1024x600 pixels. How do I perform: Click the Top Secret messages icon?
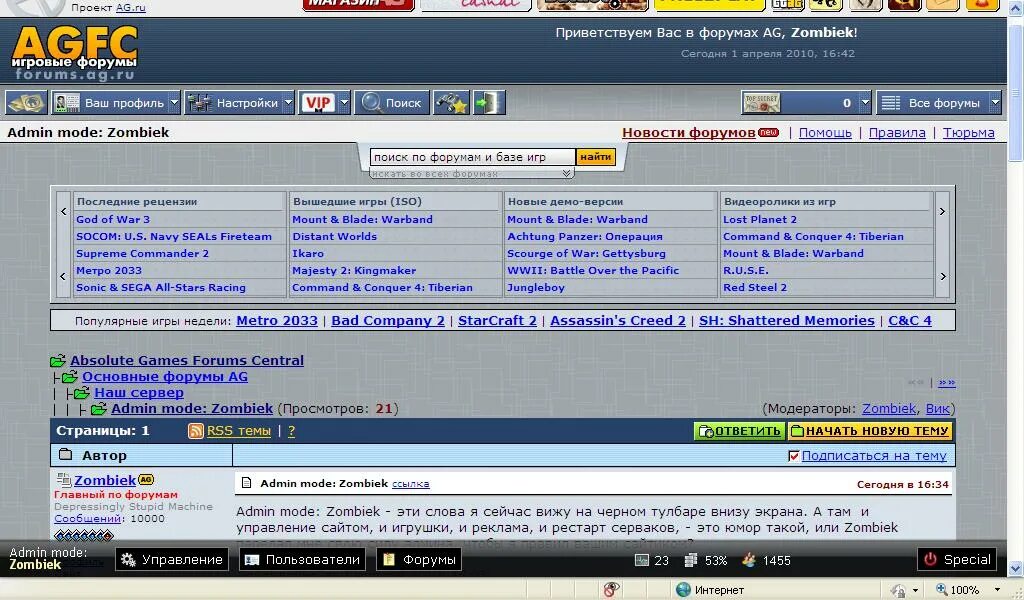(761, 103)
